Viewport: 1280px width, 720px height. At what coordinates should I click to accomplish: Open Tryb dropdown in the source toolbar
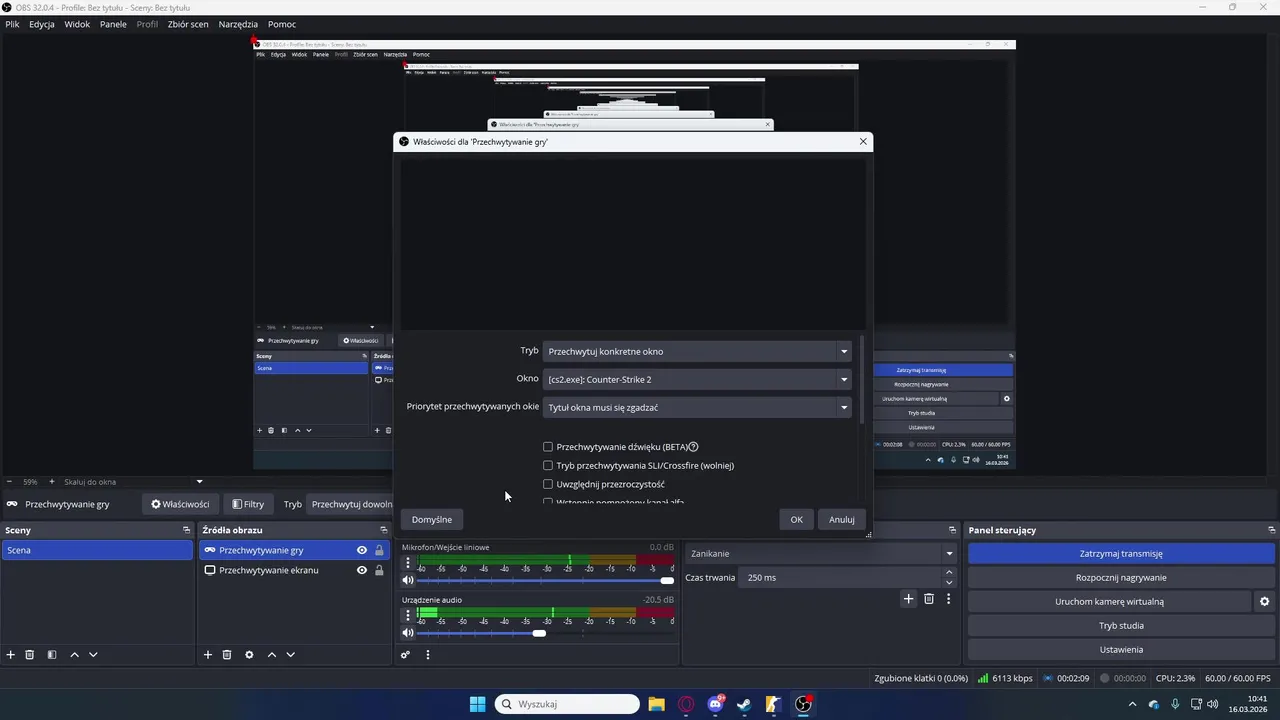point(350,504)
